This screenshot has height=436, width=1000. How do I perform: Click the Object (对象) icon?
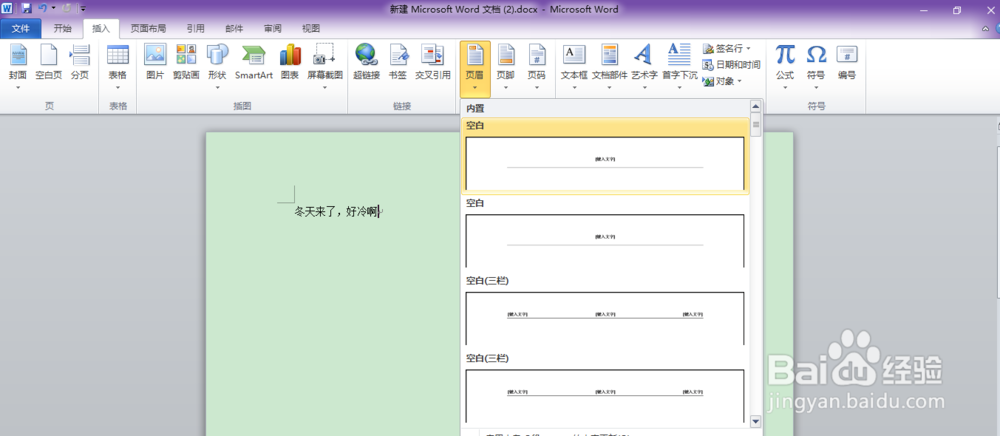pos(708,81)
